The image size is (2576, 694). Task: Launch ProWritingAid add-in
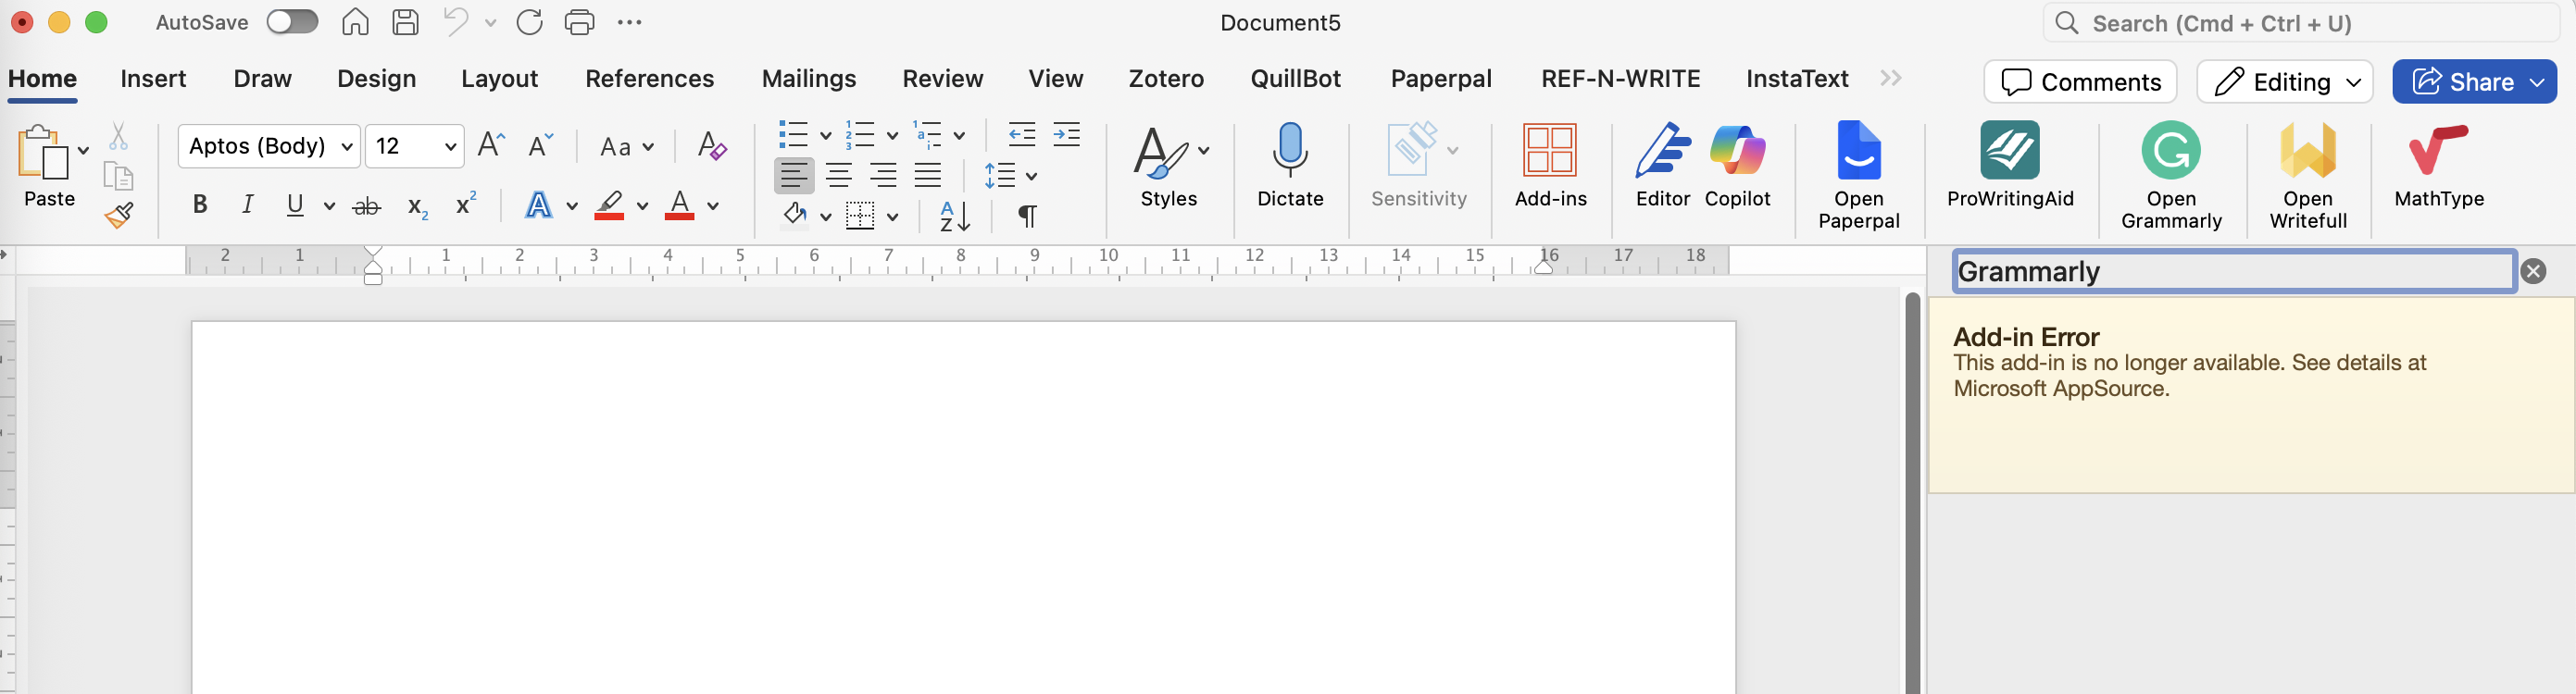[x=2010, y=165]
